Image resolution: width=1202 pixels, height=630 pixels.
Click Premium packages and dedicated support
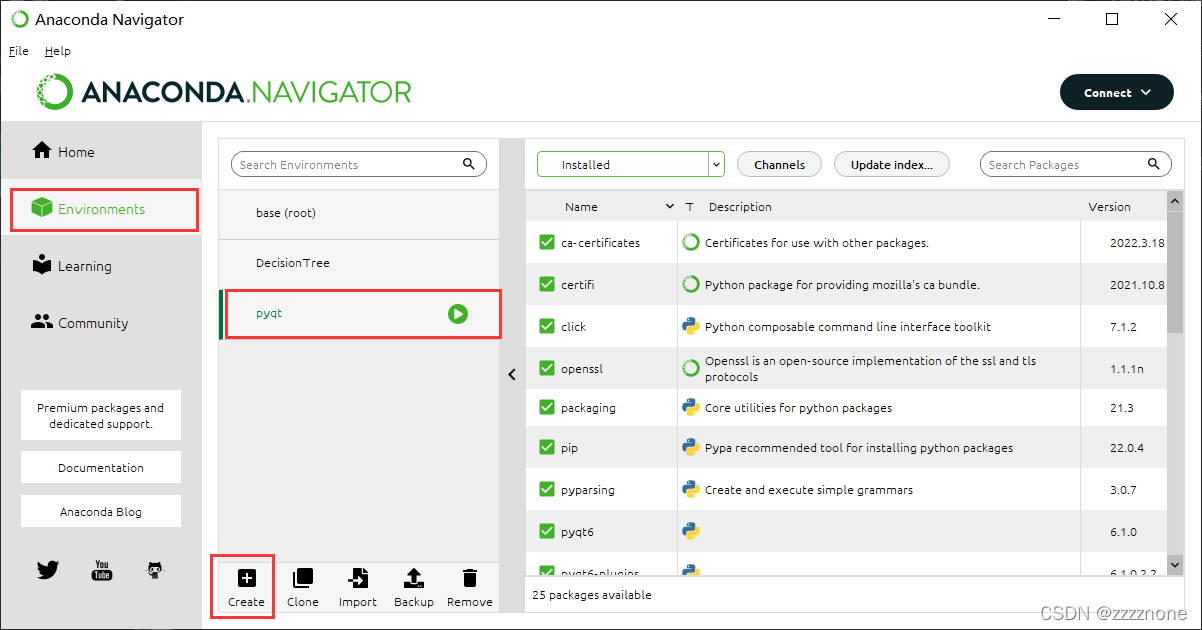[x=101, y=415]
